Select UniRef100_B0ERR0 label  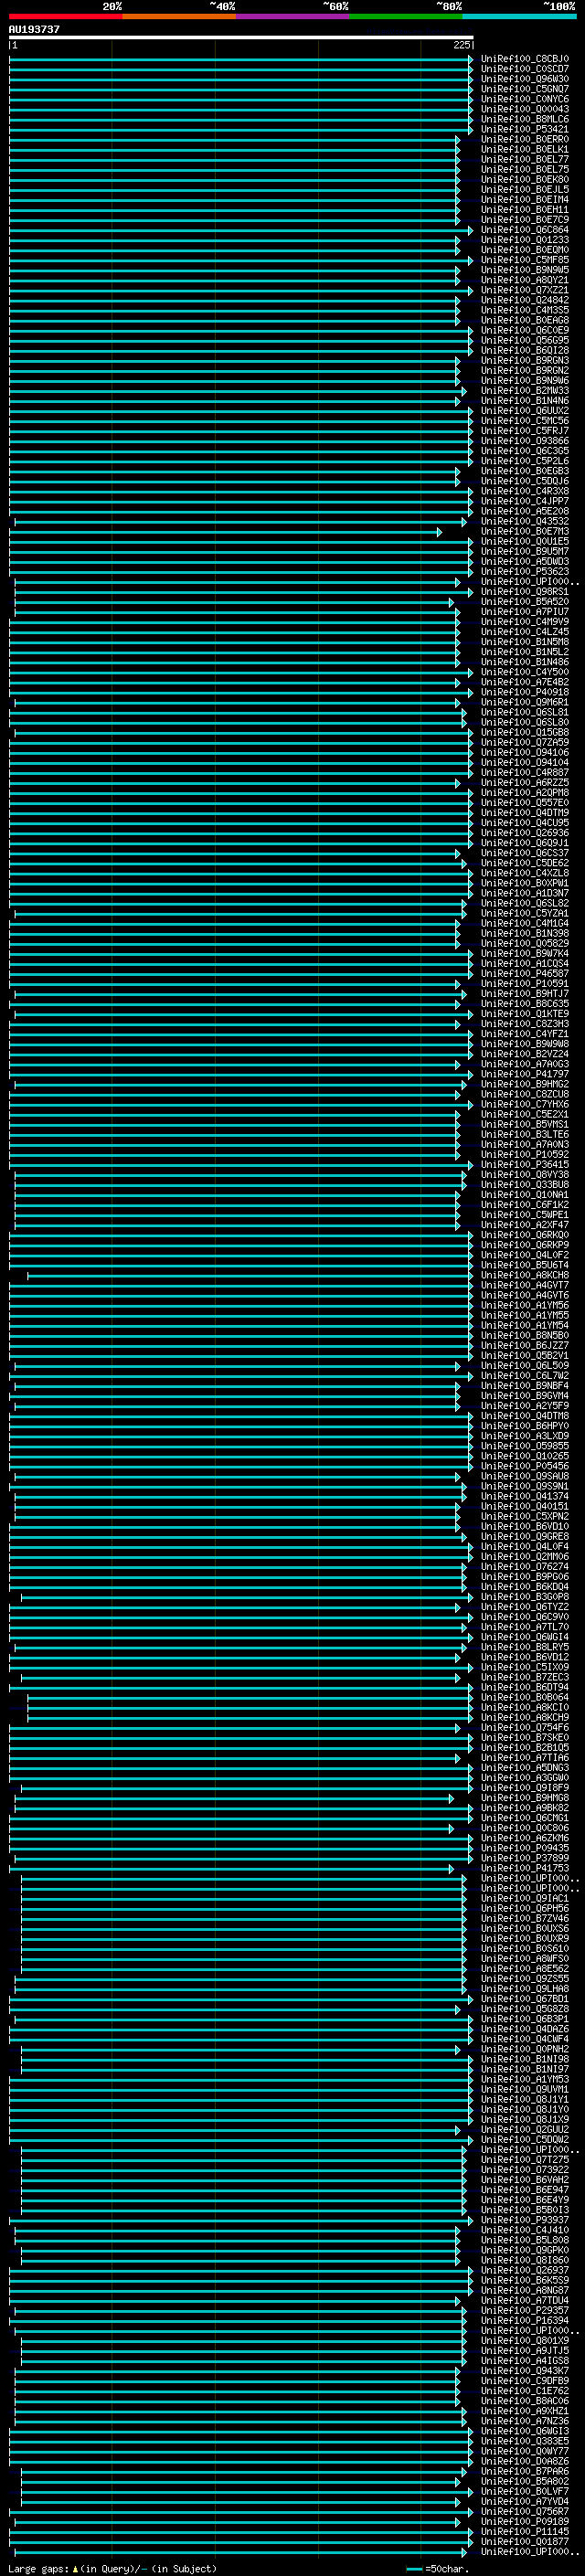click(x=525, y=139)
